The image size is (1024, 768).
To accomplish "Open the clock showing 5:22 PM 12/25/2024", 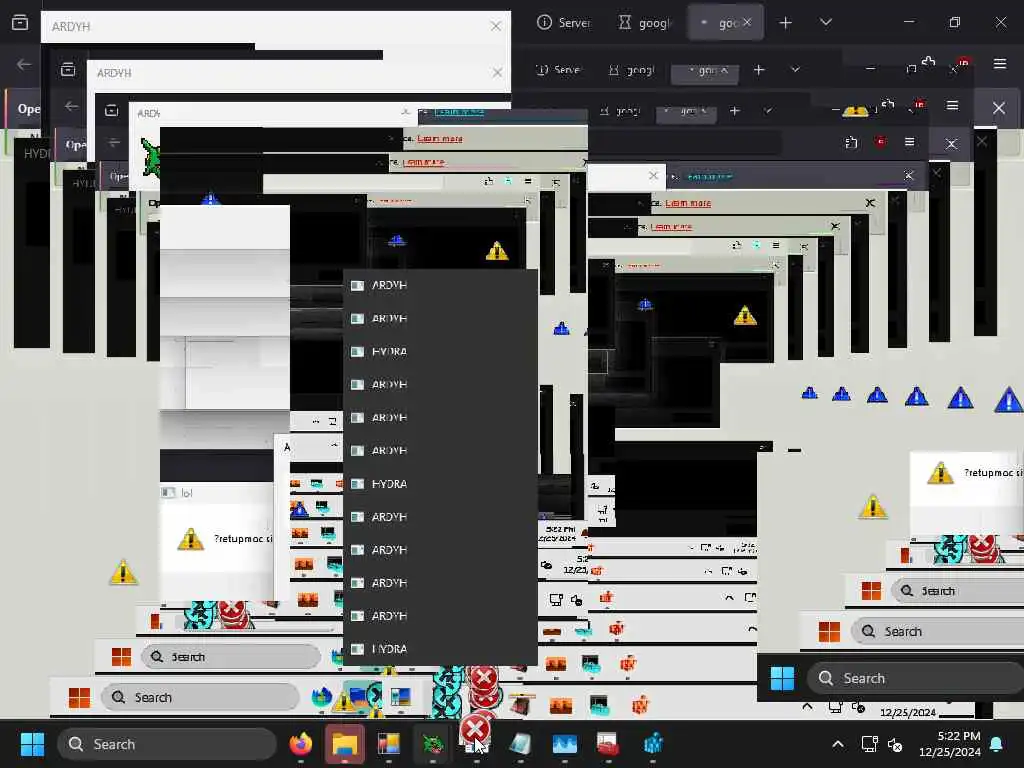I will (x=950, y=744).
